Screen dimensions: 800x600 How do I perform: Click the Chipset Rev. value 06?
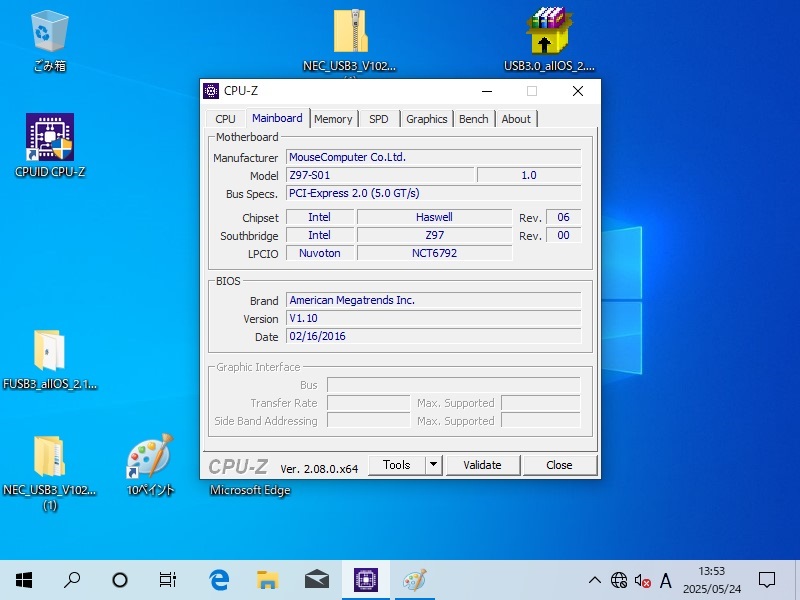[x=563, y=217]
